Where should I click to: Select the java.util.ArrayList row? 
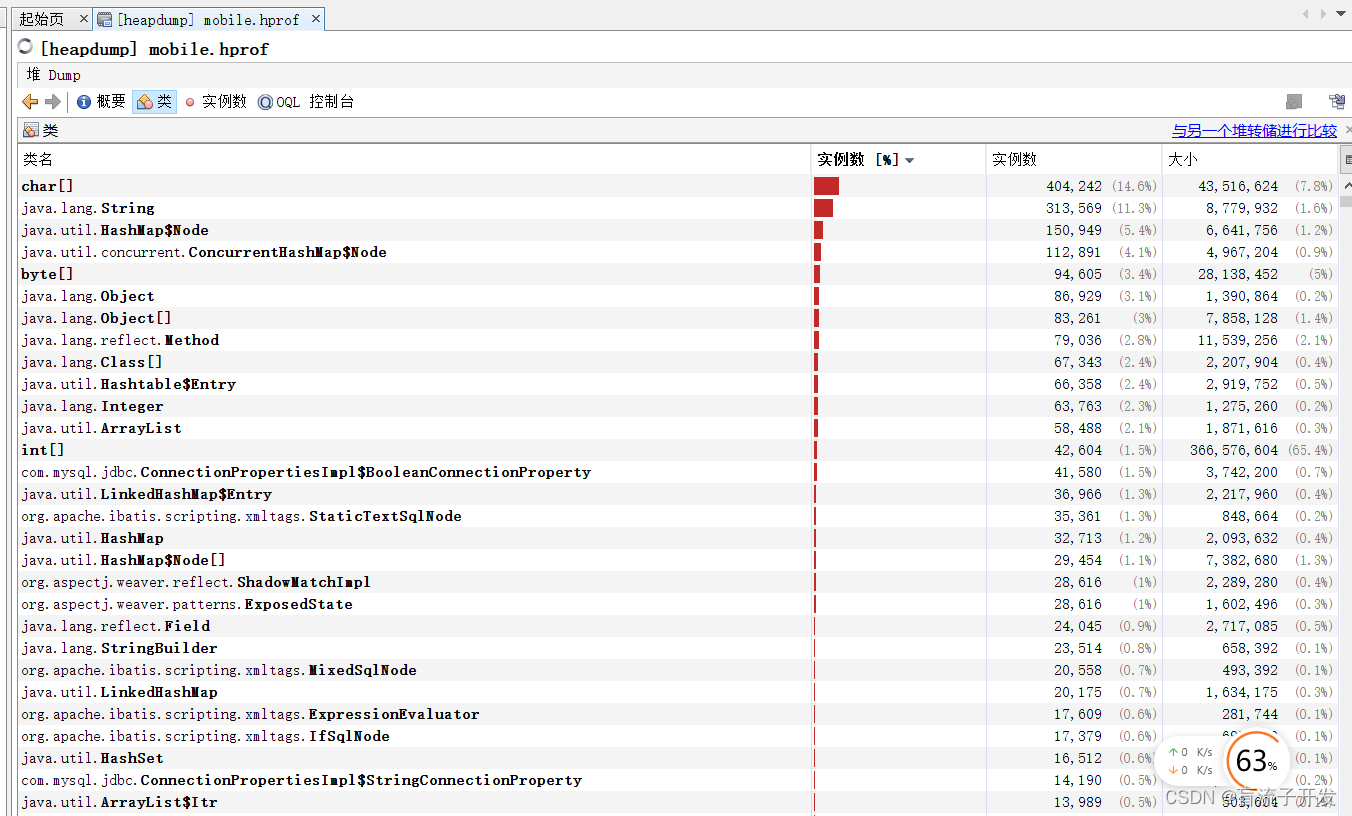pyautogui.click(x=677, y=428)
